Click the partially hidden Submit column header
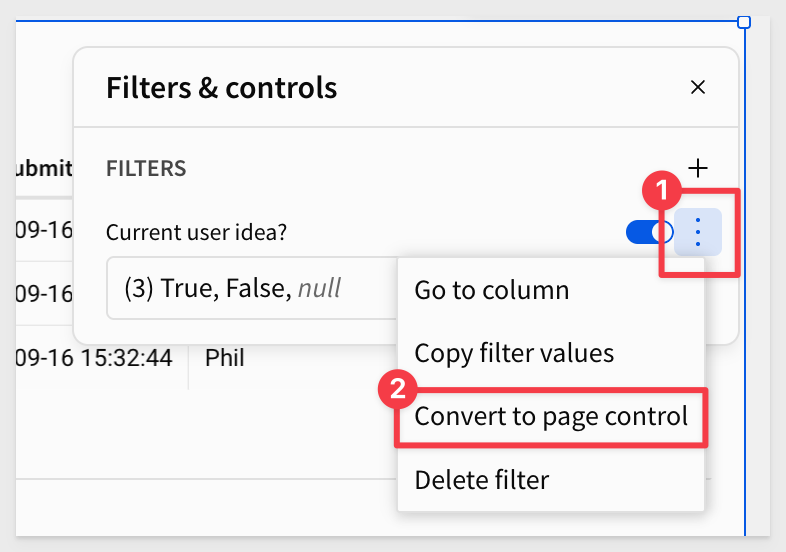 point(44,168)
